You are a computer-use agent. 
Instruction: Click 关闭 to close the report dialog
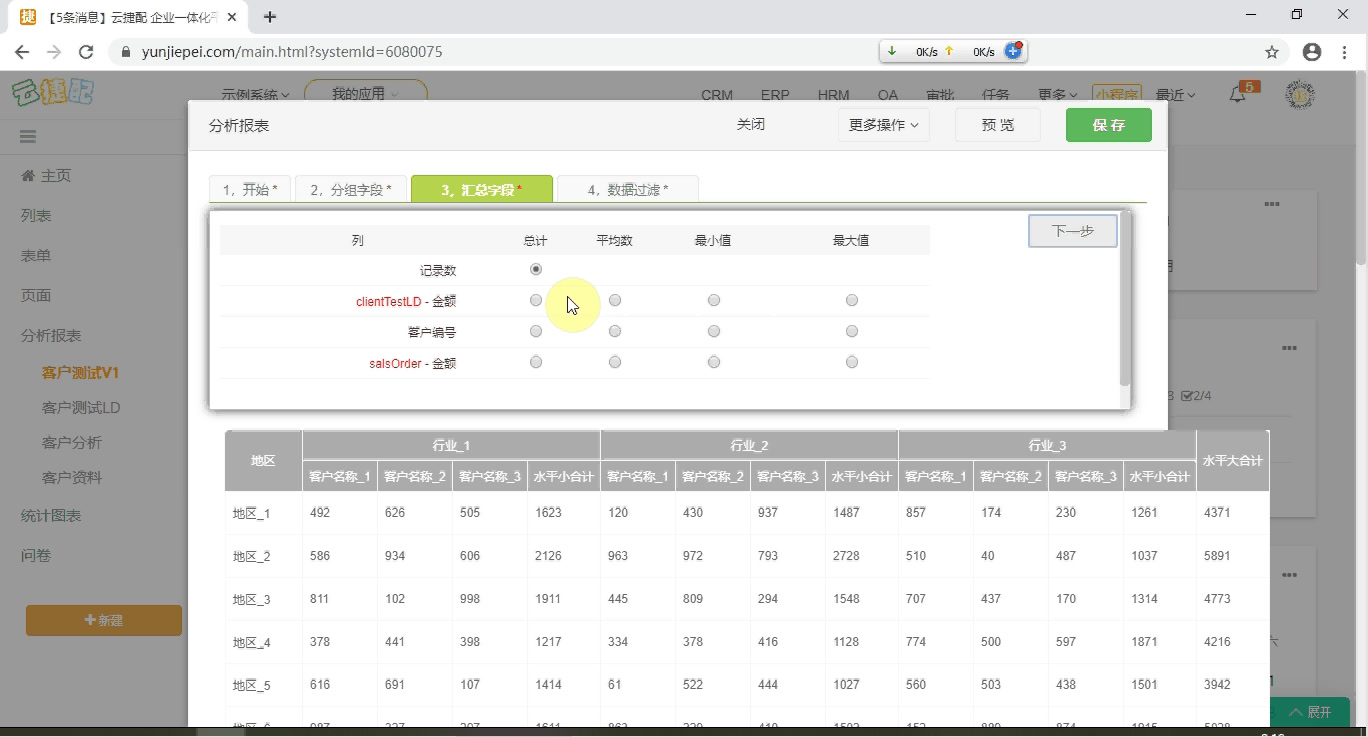751,125
